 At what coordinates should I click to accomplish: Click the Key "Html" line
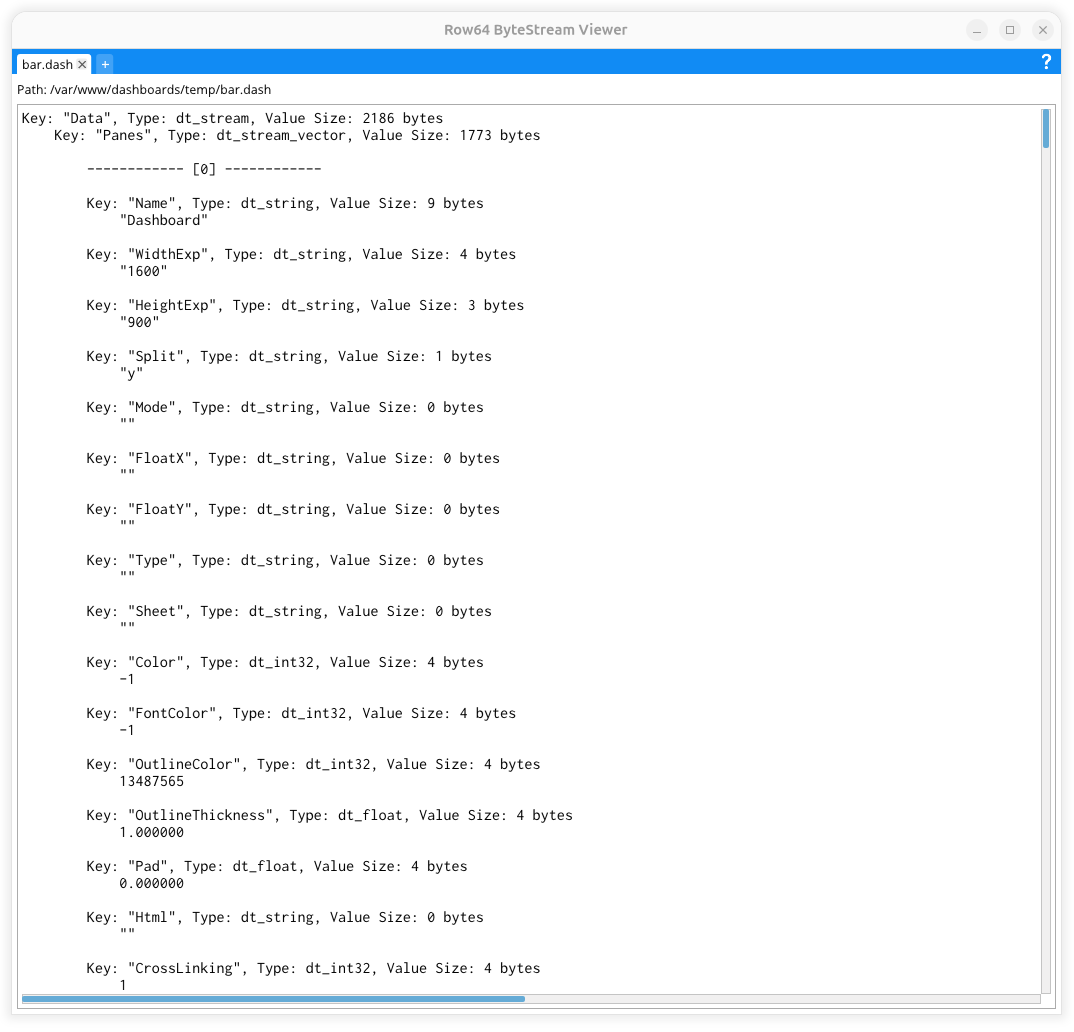285,918
